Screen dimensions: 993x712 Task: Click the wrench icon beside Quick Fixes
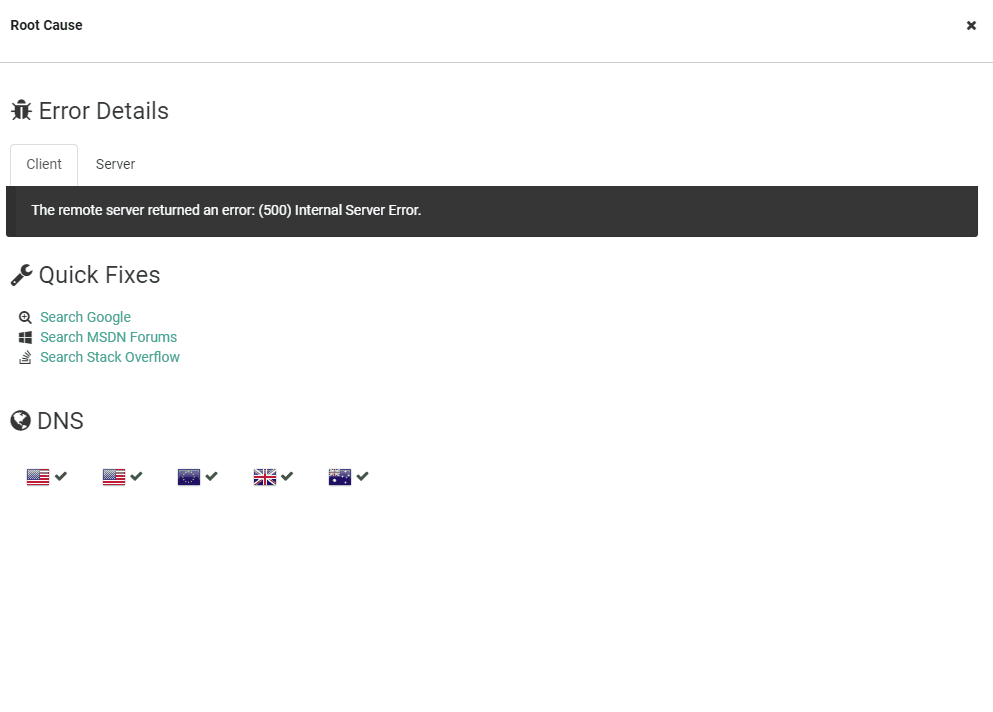tap(21, 274)
